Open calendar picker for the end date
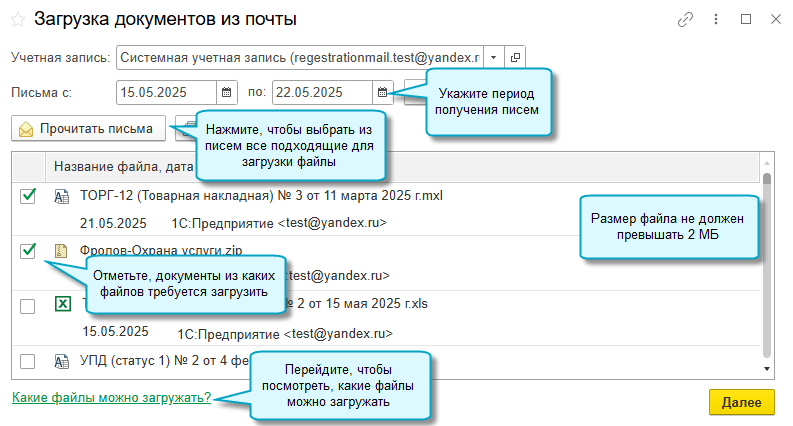Image resolution: width=793 pixels, height=426 pixels. [383, 92]
